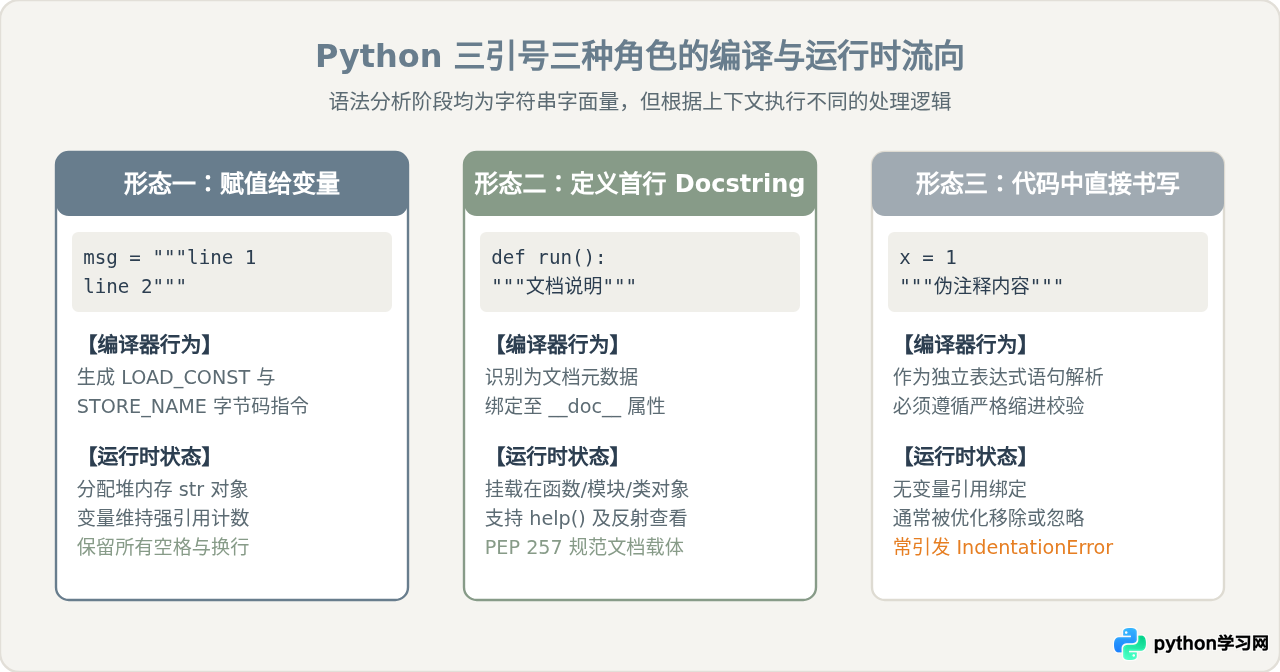Image resolution: width=1280 pixels, height=672 pixels.
Task: Click '【编译器行为】' in the 形态二 card
Action: tap(556, 345)
